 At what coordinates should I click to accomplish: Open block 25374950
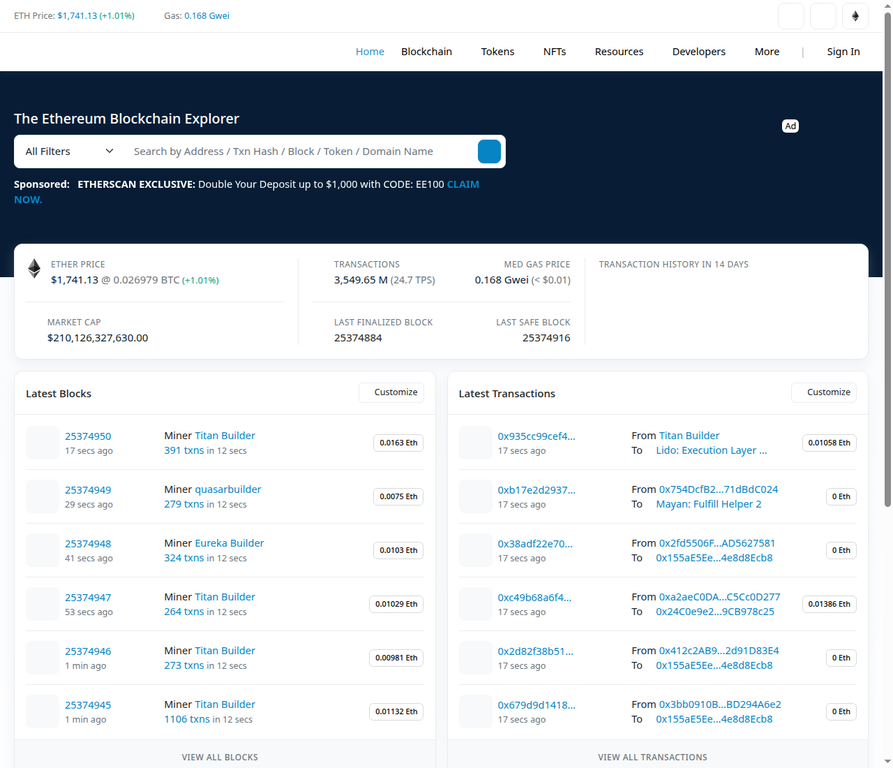(x=88, y=436)
